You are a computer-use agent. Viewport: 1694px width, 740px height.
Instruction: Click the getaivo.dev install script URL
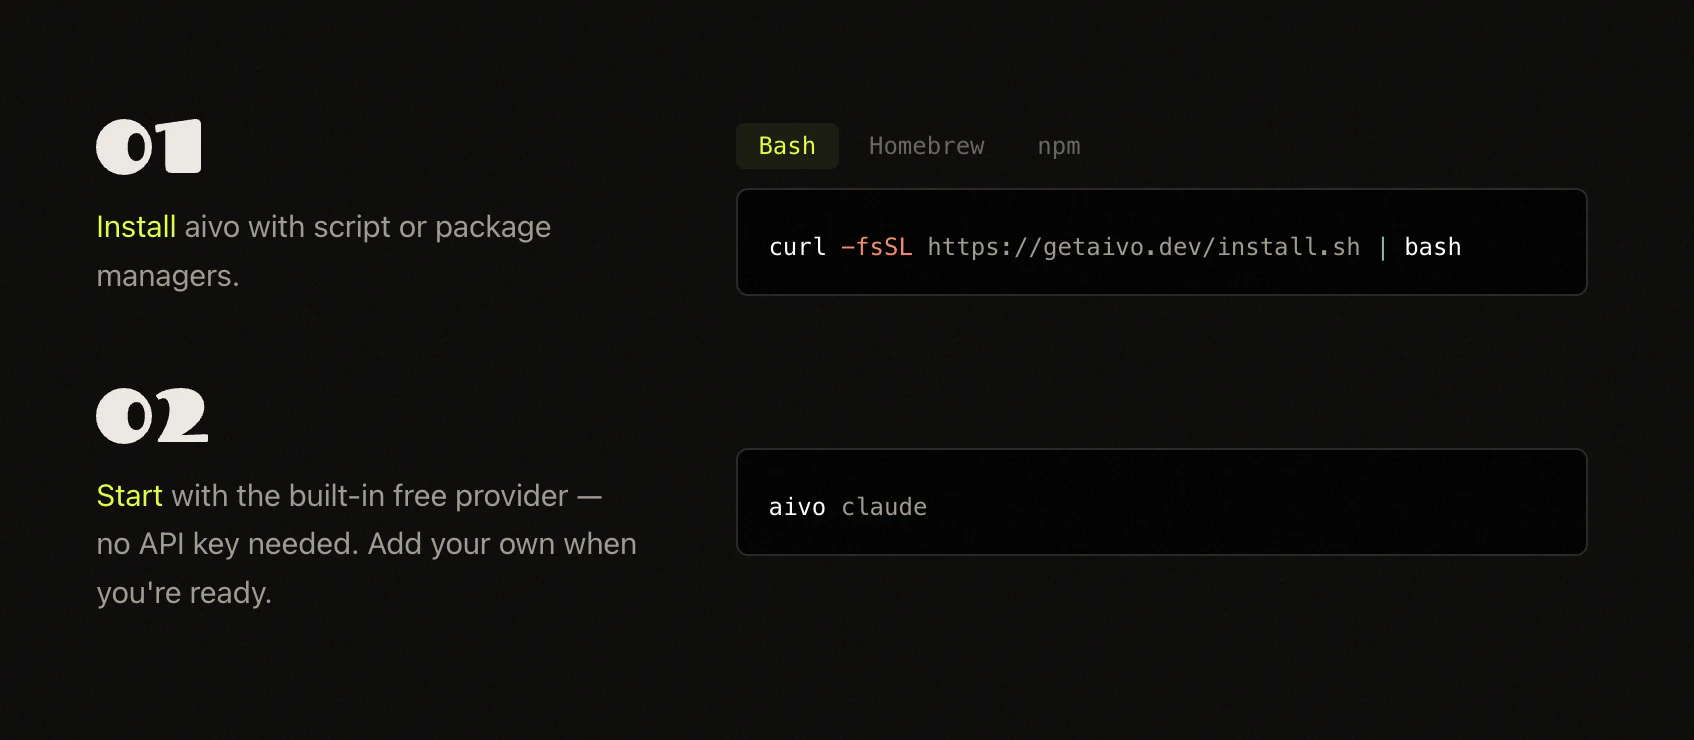click(1143, 247)
